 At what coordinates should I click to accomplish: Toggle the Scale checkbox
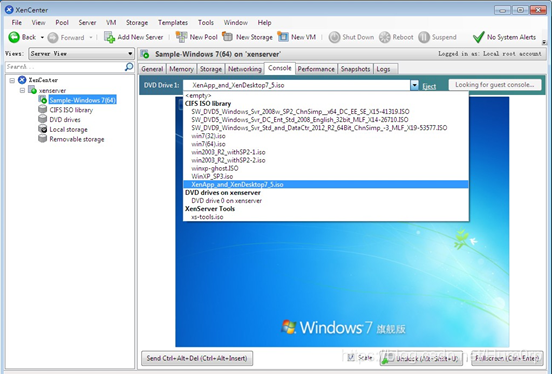(351, 358)
